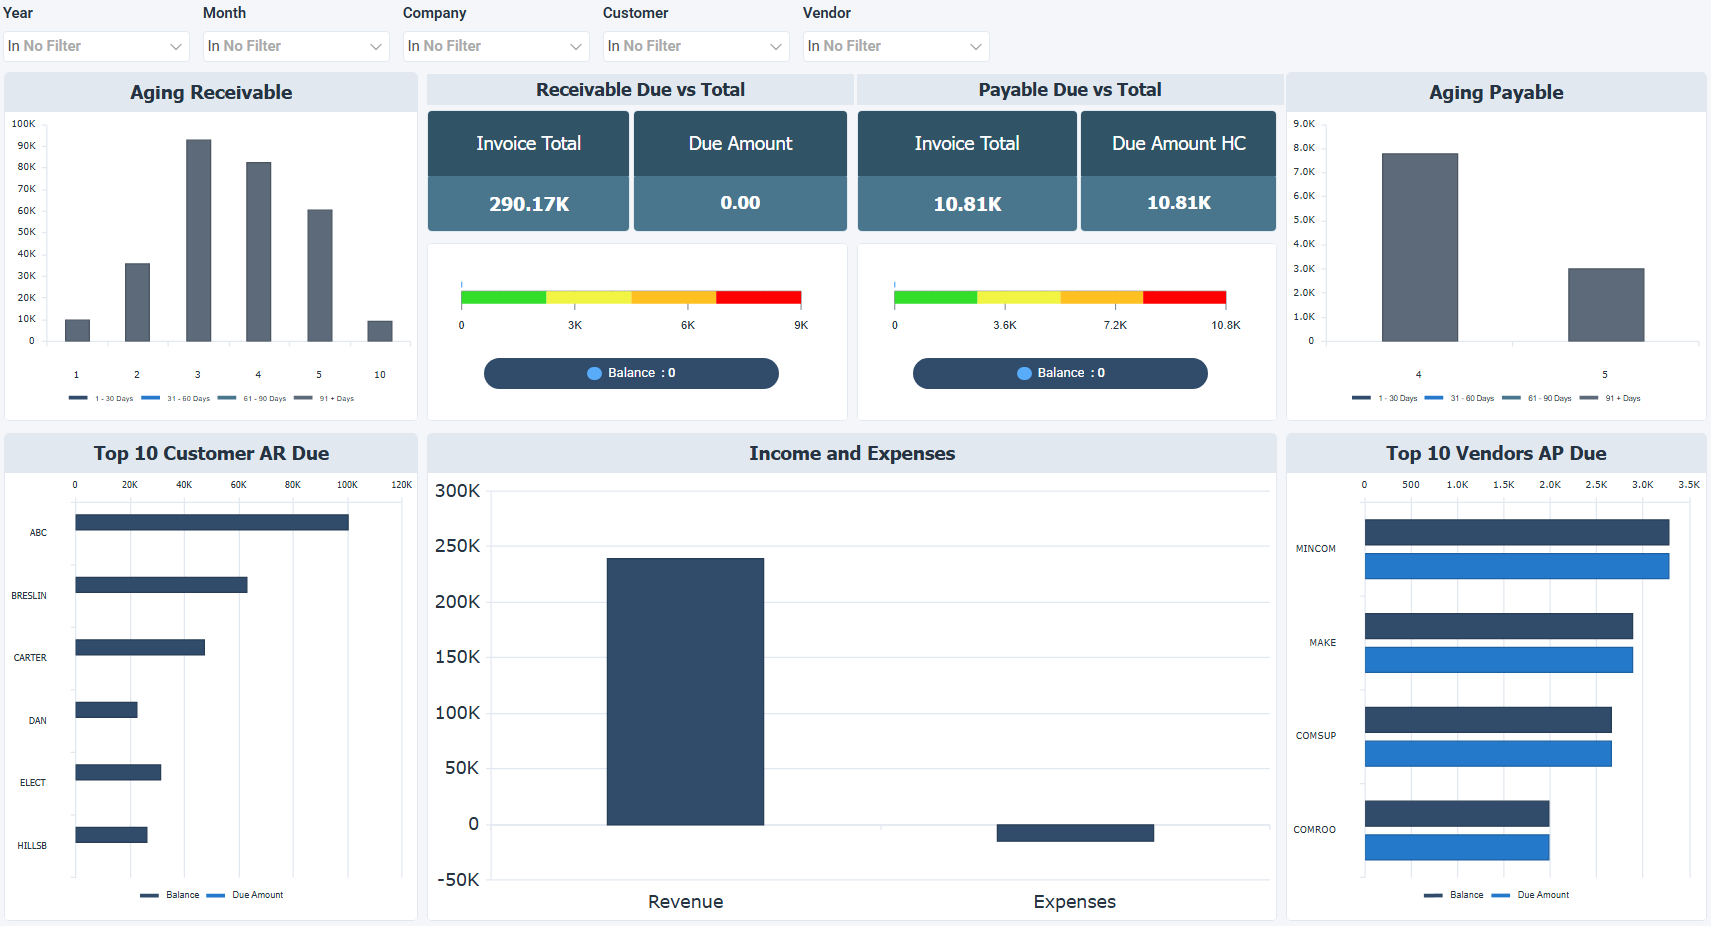The height and width of the screenshot is (926, 1711).
Task: Toggle Due Amount legend in Top 10 Customer AR Due
Action: click(x=245, y=895)
